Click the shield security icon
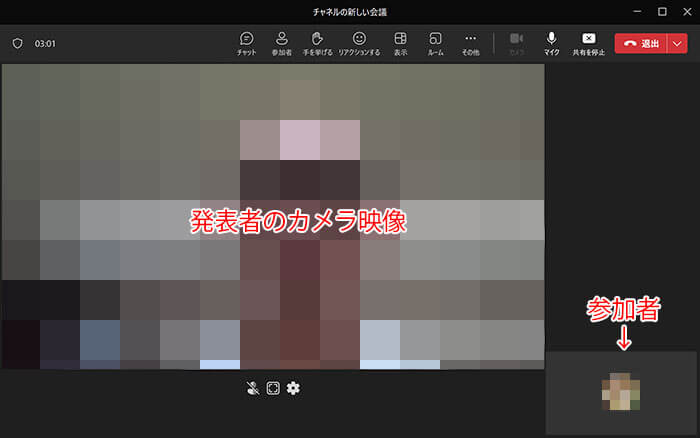Image resolution: width=700 pixels, height=438 pixels. pyautogui.click(x=17, y=43)
